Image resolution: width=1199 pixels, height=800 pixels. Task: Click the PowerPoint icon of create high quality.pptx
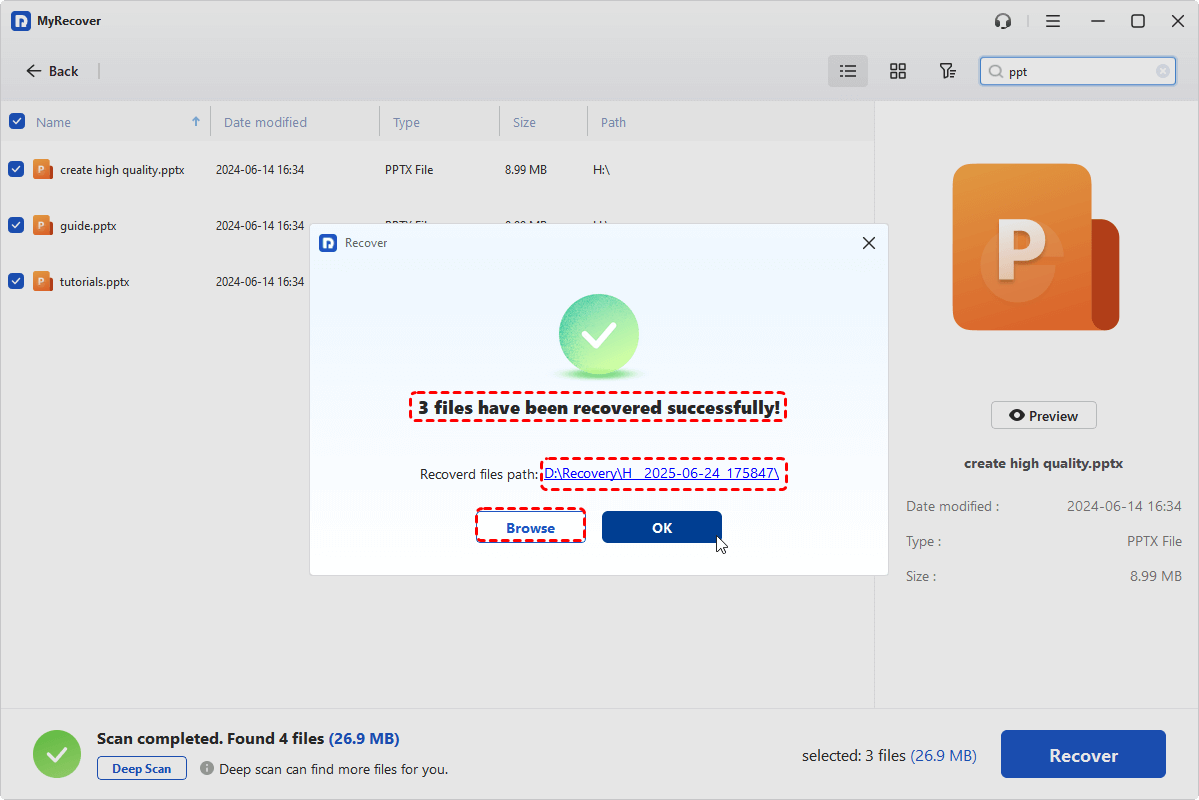43,169
